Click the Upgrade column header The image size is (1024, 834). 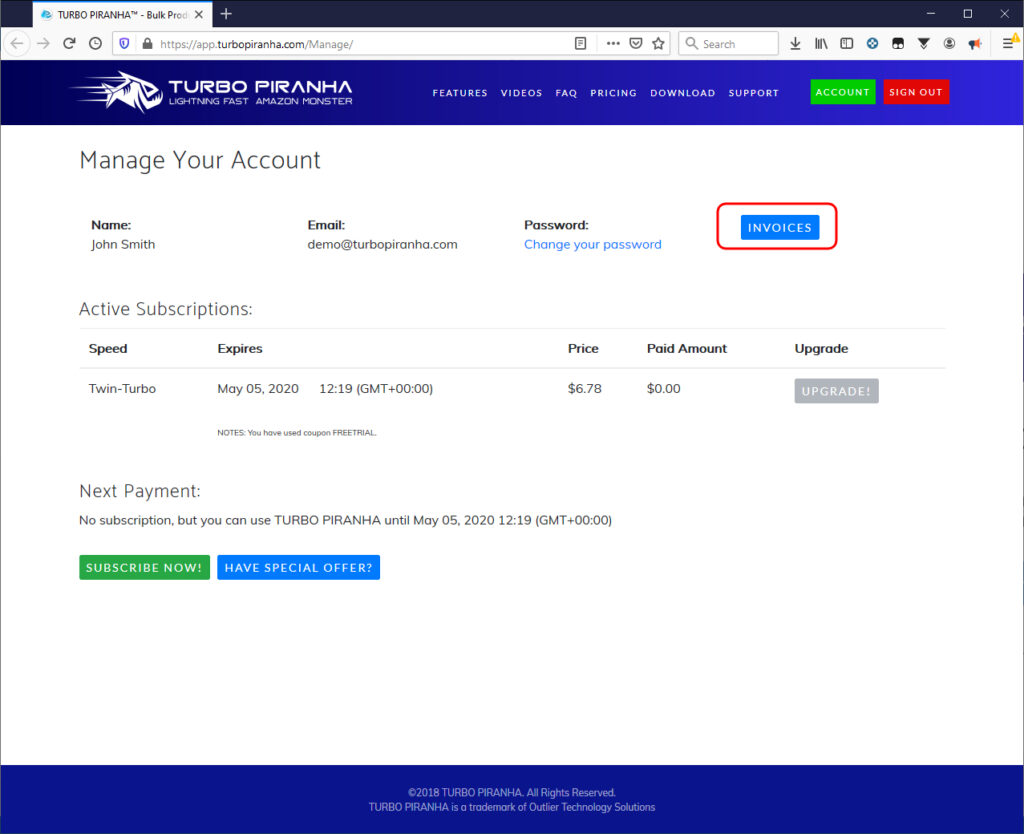(821, 348)
